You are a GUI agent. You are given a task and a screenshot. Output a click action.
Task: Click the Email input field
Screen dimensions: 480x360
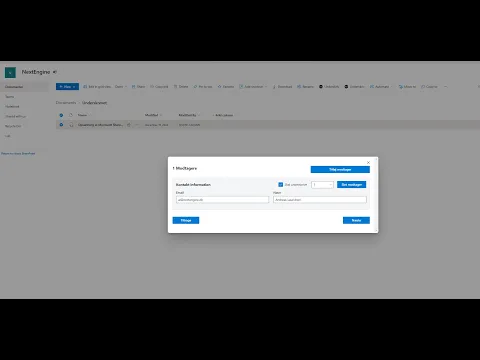[222, 200]
